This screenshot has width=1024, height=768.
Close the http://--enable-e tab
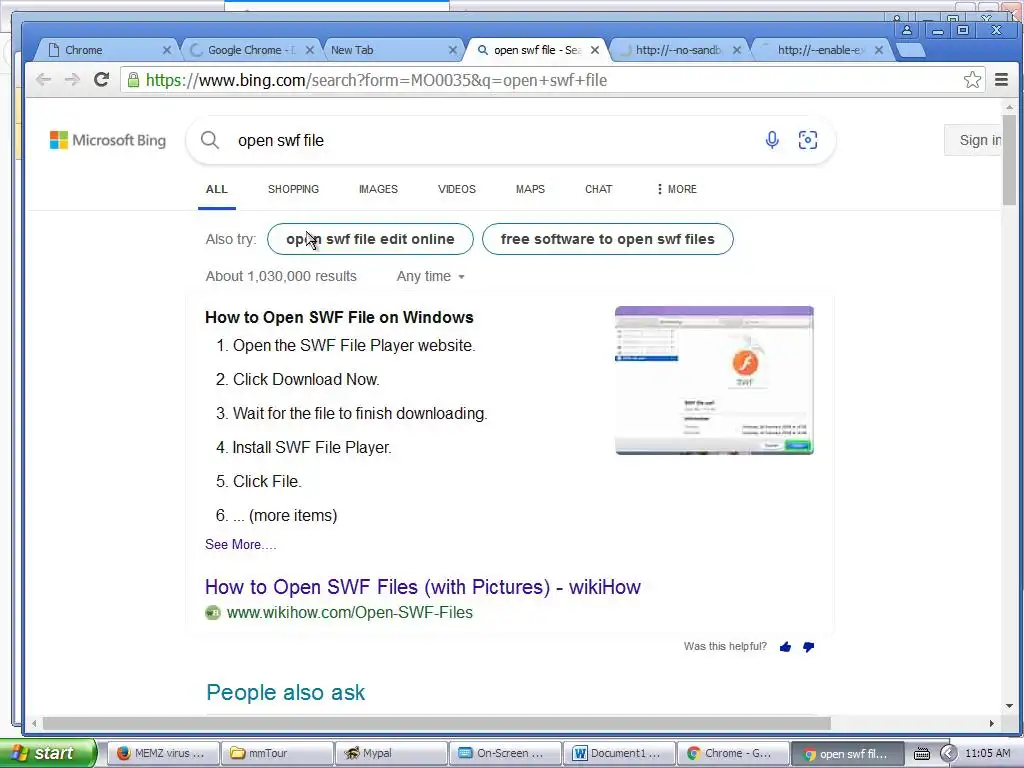point(879,50)
